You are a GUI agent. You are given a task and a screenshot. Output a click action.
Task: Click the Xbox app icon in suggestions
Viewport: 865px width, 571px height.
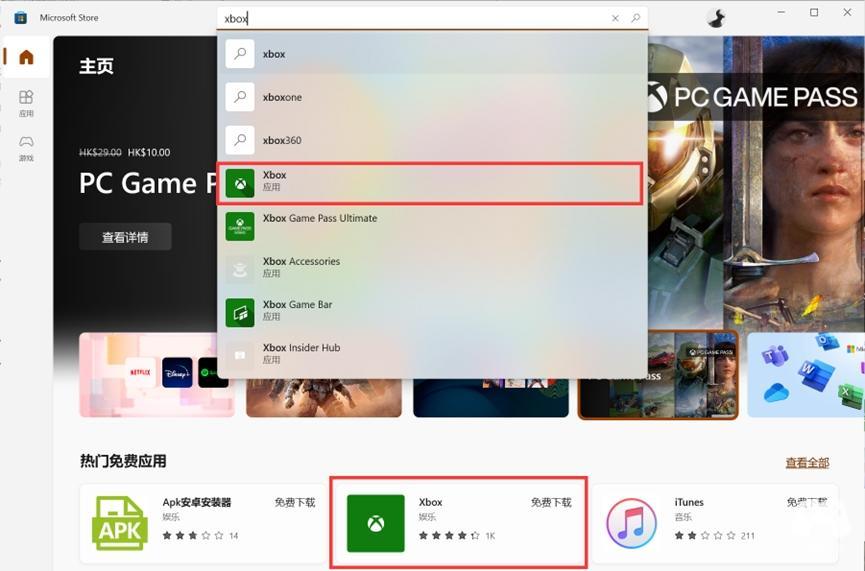tap(240, 183)
